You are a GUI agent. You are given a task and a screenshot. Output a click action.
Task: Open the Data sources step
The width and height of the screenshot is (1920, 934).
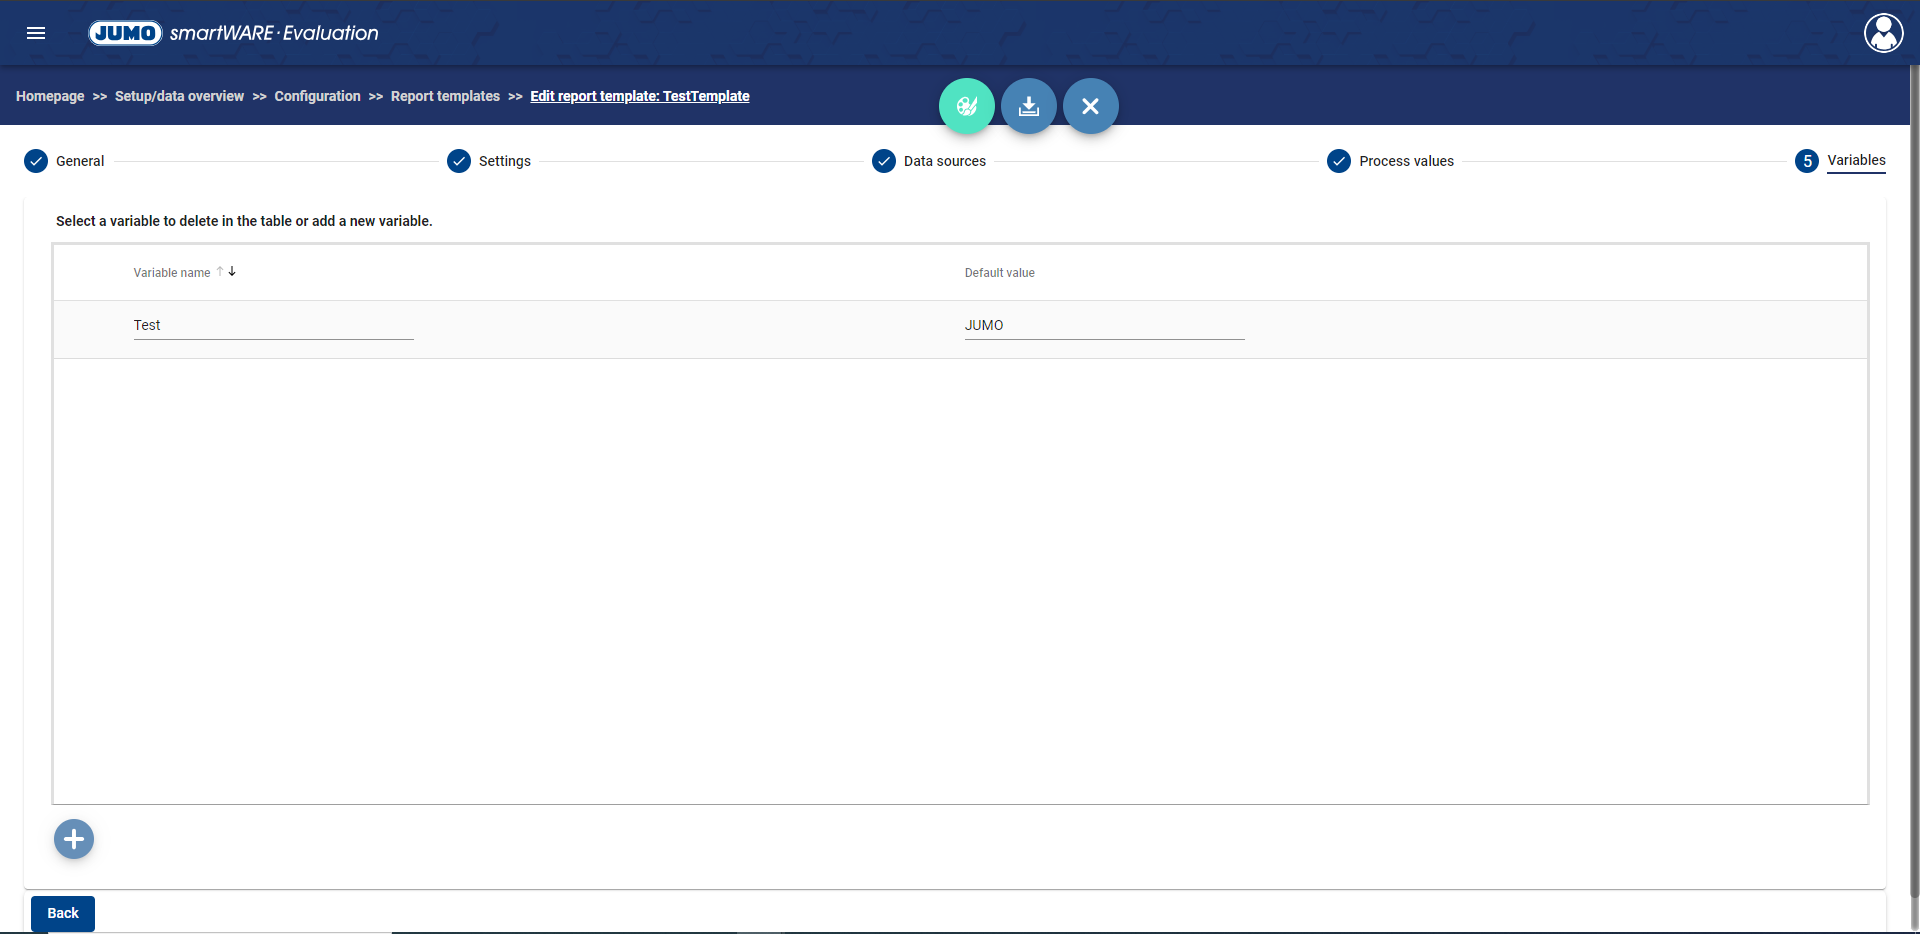click(944, 161)
